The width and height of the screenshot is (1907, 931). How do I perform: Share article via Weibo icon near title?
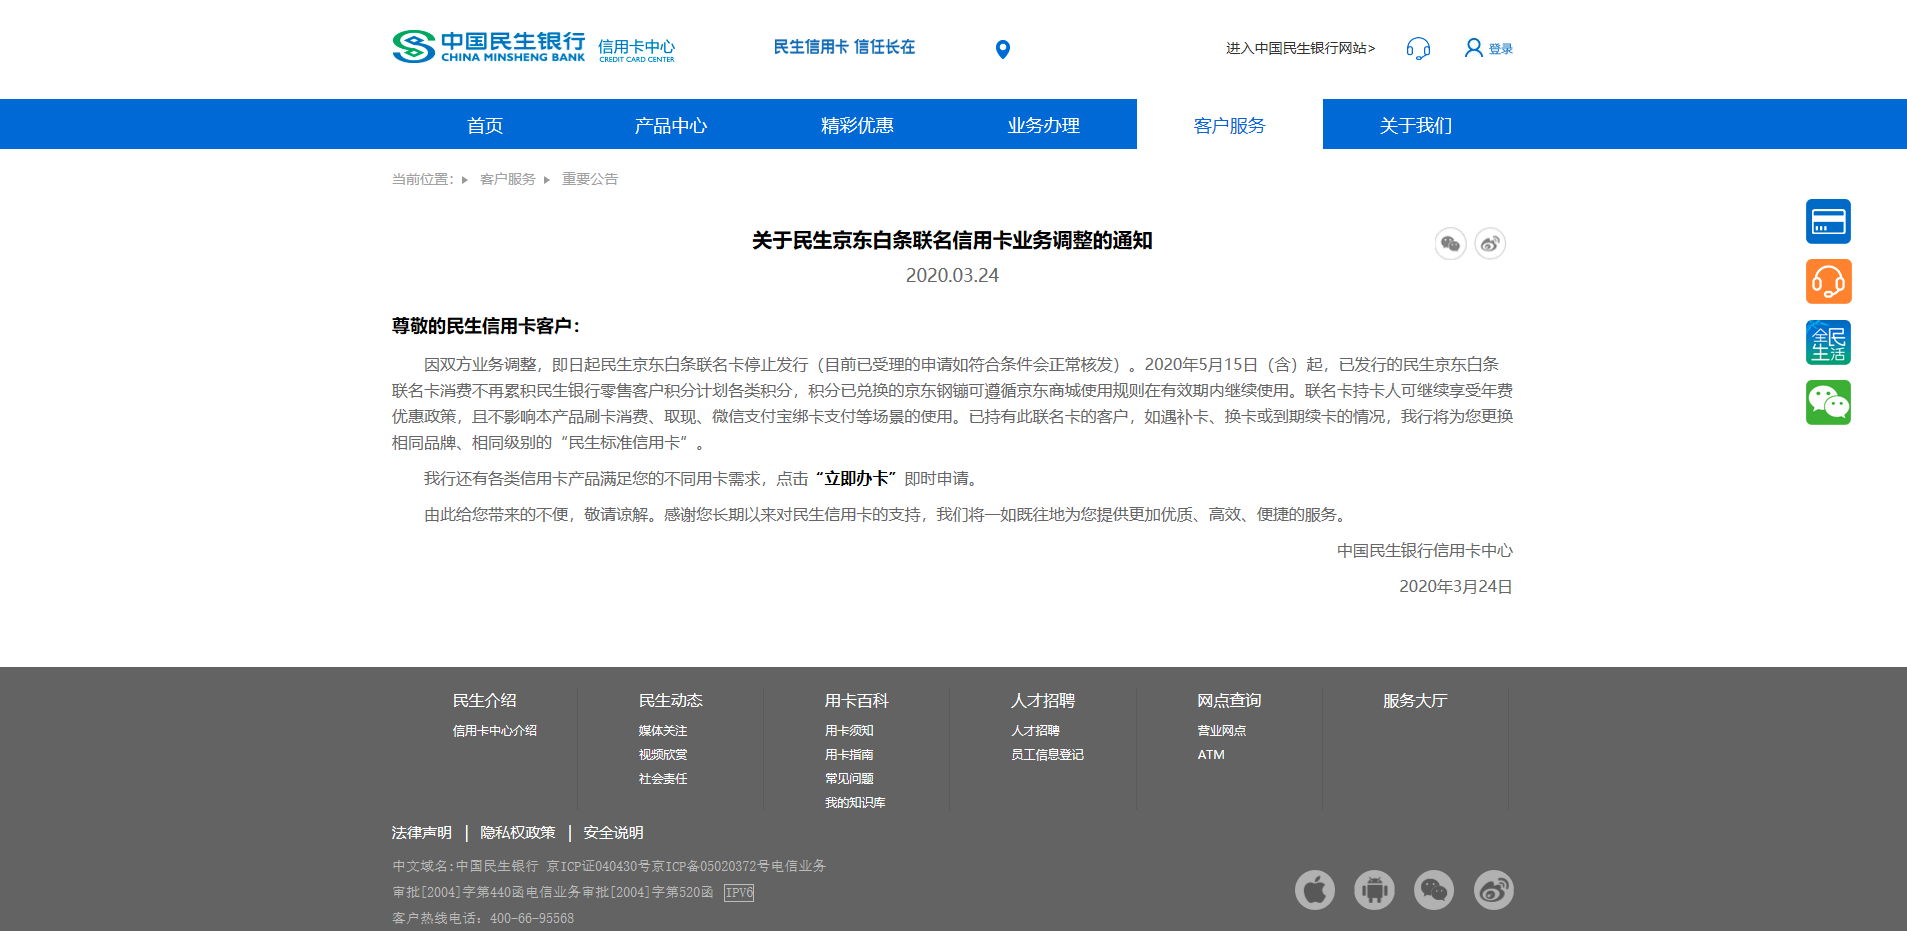1490,243
